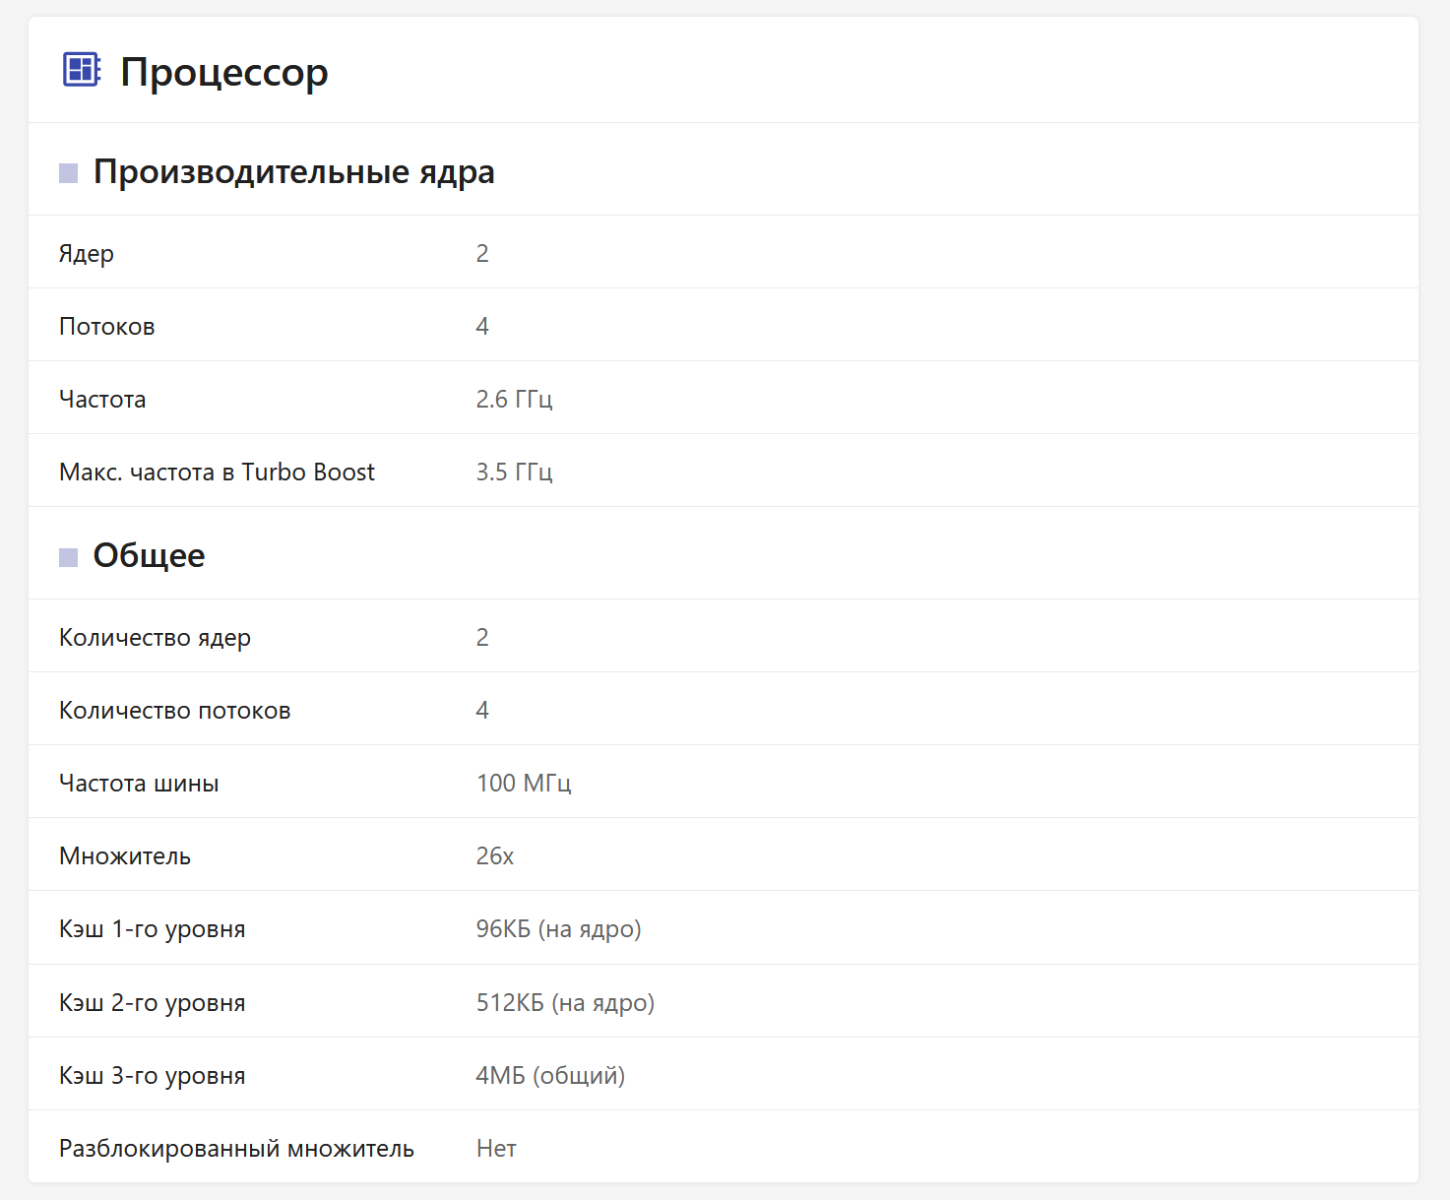Click the square bullet beside Общее
Viewport: 1450px width, 1200px height.
pos(68,557)
